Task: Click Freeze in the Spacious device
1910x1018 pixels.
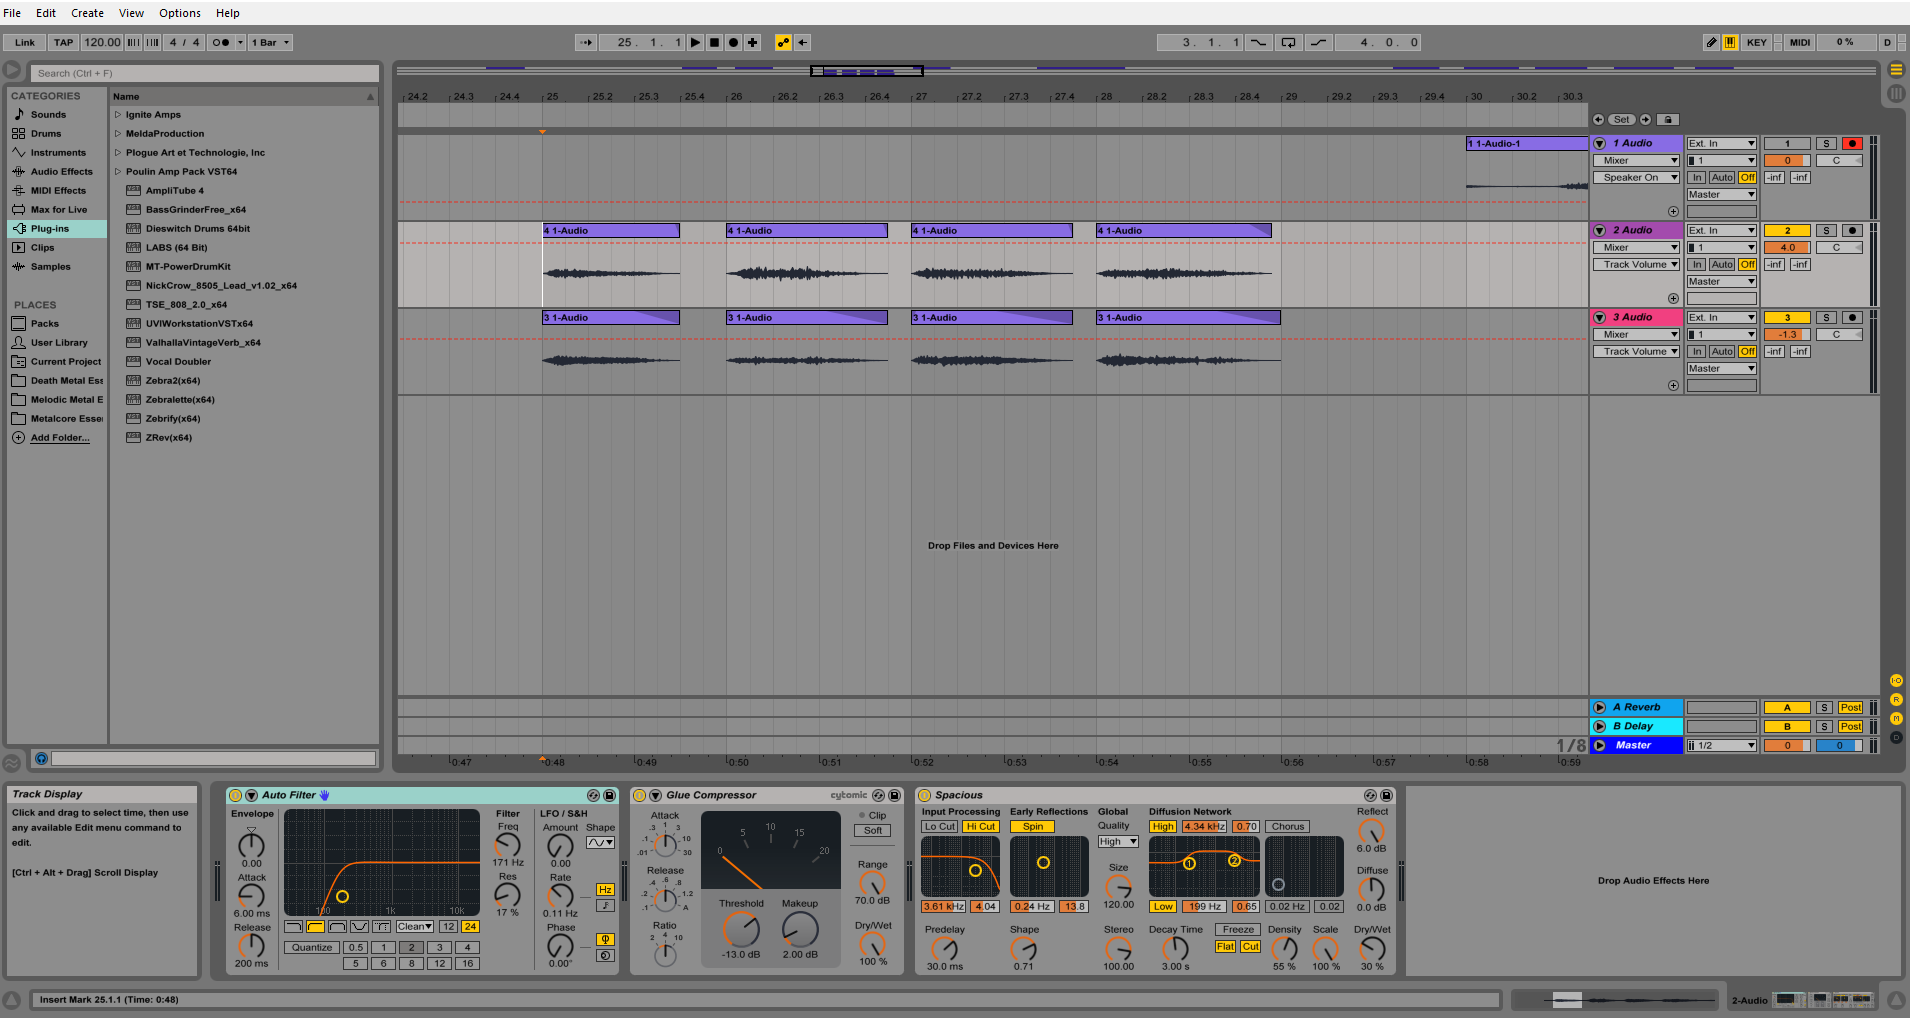Action: click(x=1237, y=930)
